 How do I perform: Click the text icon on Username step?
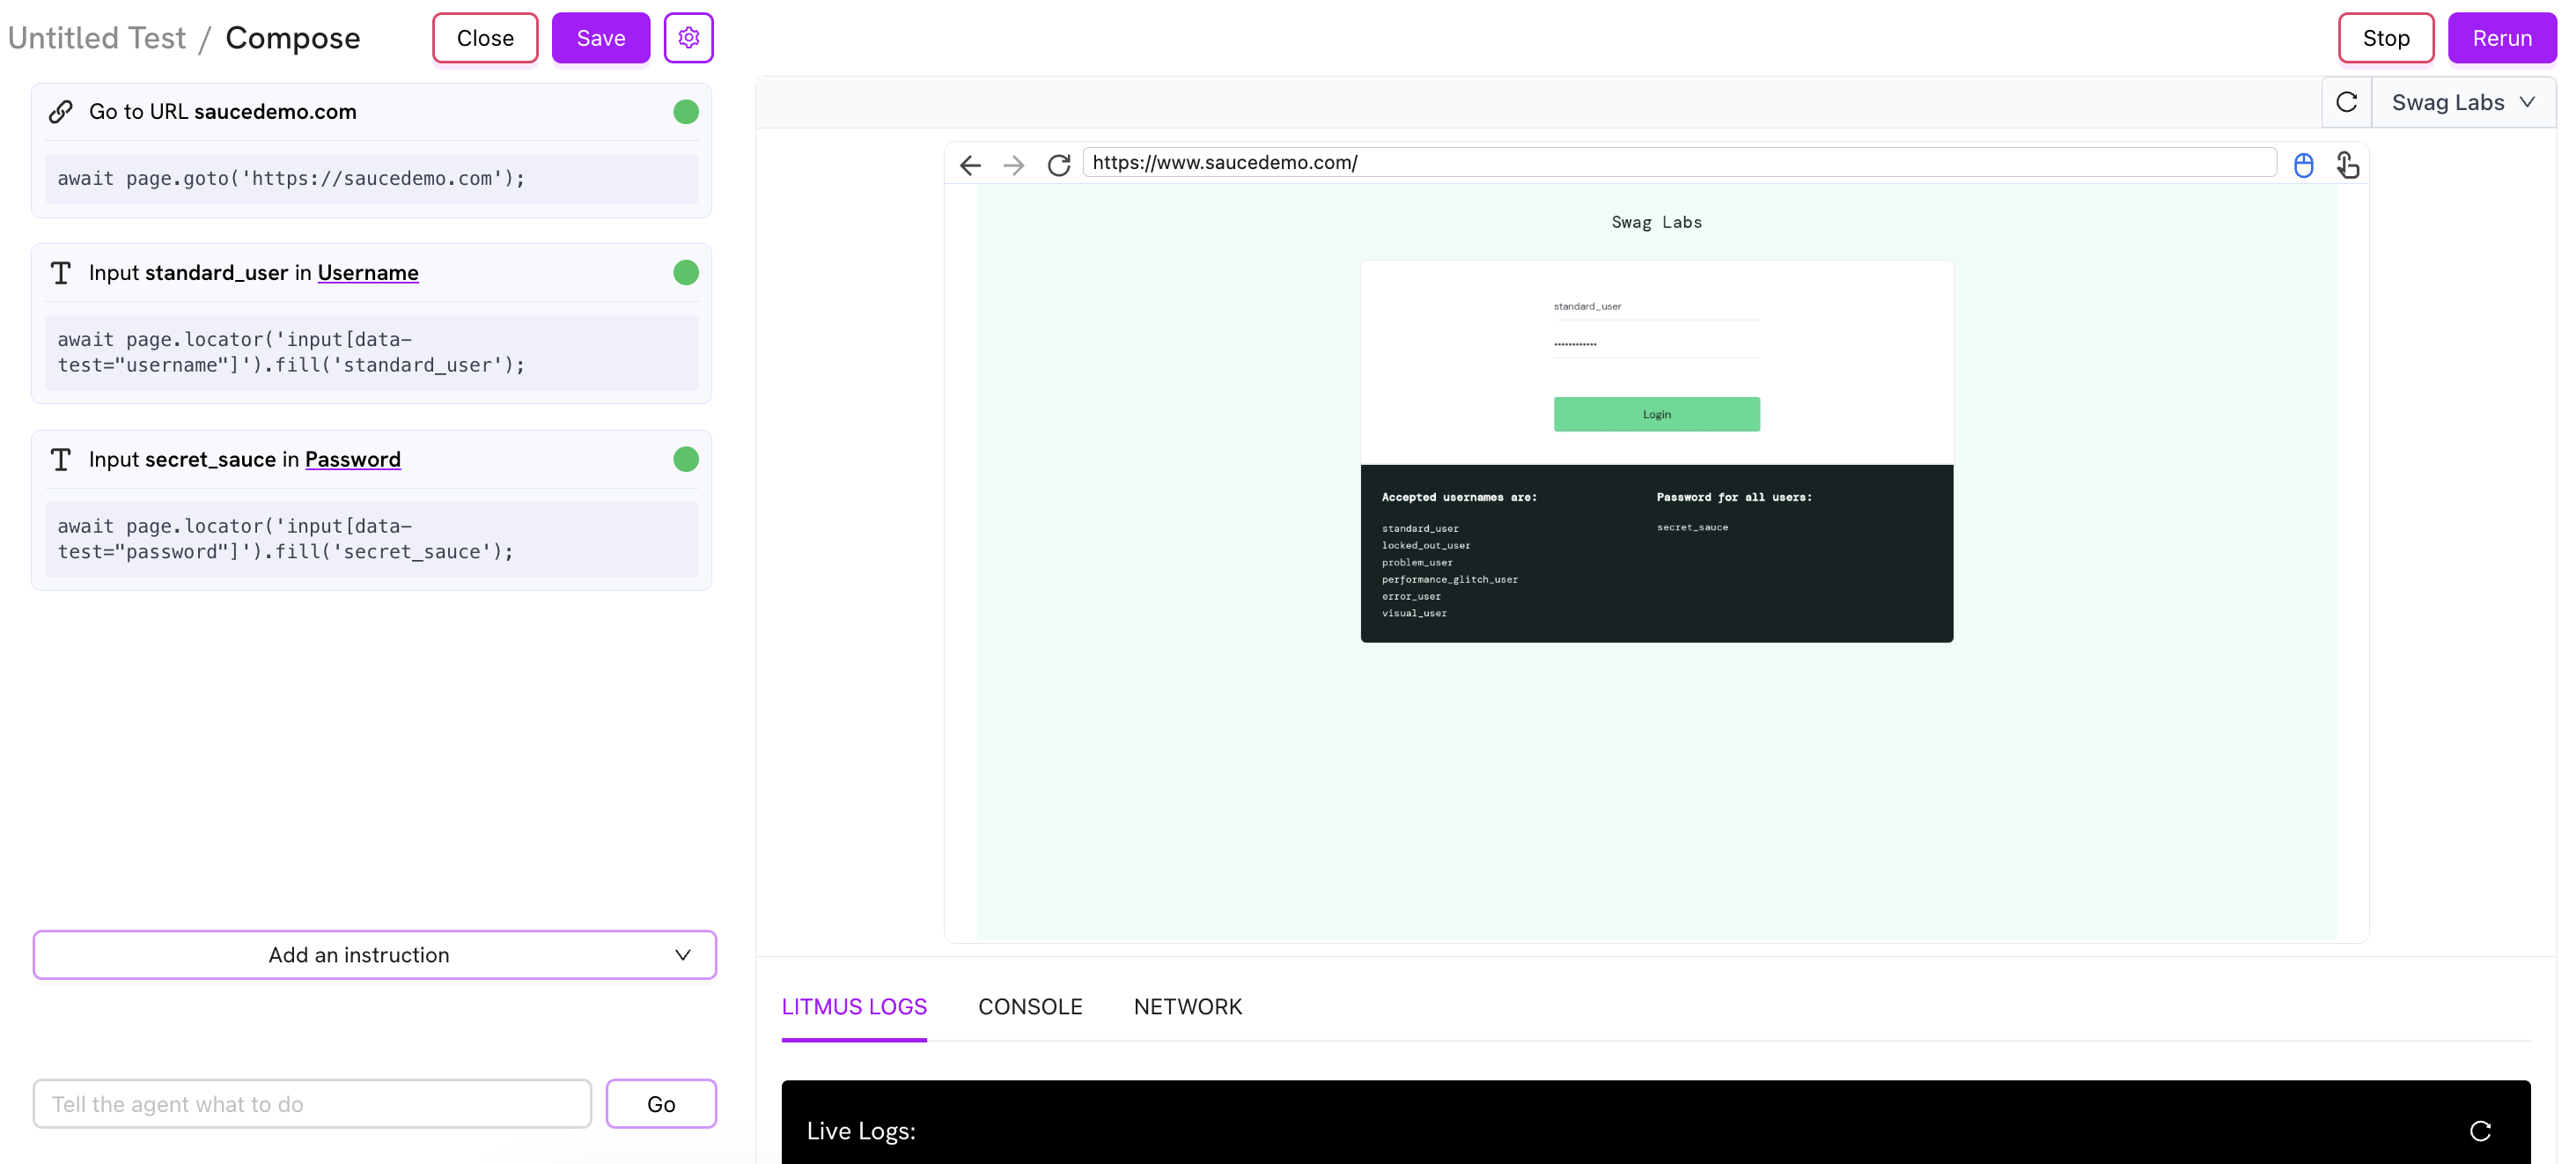pyautogui.click(x=61, y=273)
